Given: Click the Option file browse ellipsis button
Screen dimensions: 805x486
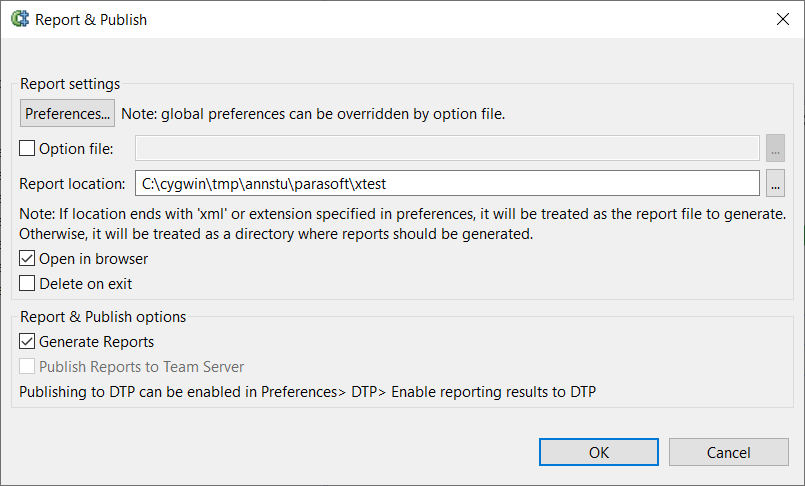Looking at the screenshot, I should 775,148.
